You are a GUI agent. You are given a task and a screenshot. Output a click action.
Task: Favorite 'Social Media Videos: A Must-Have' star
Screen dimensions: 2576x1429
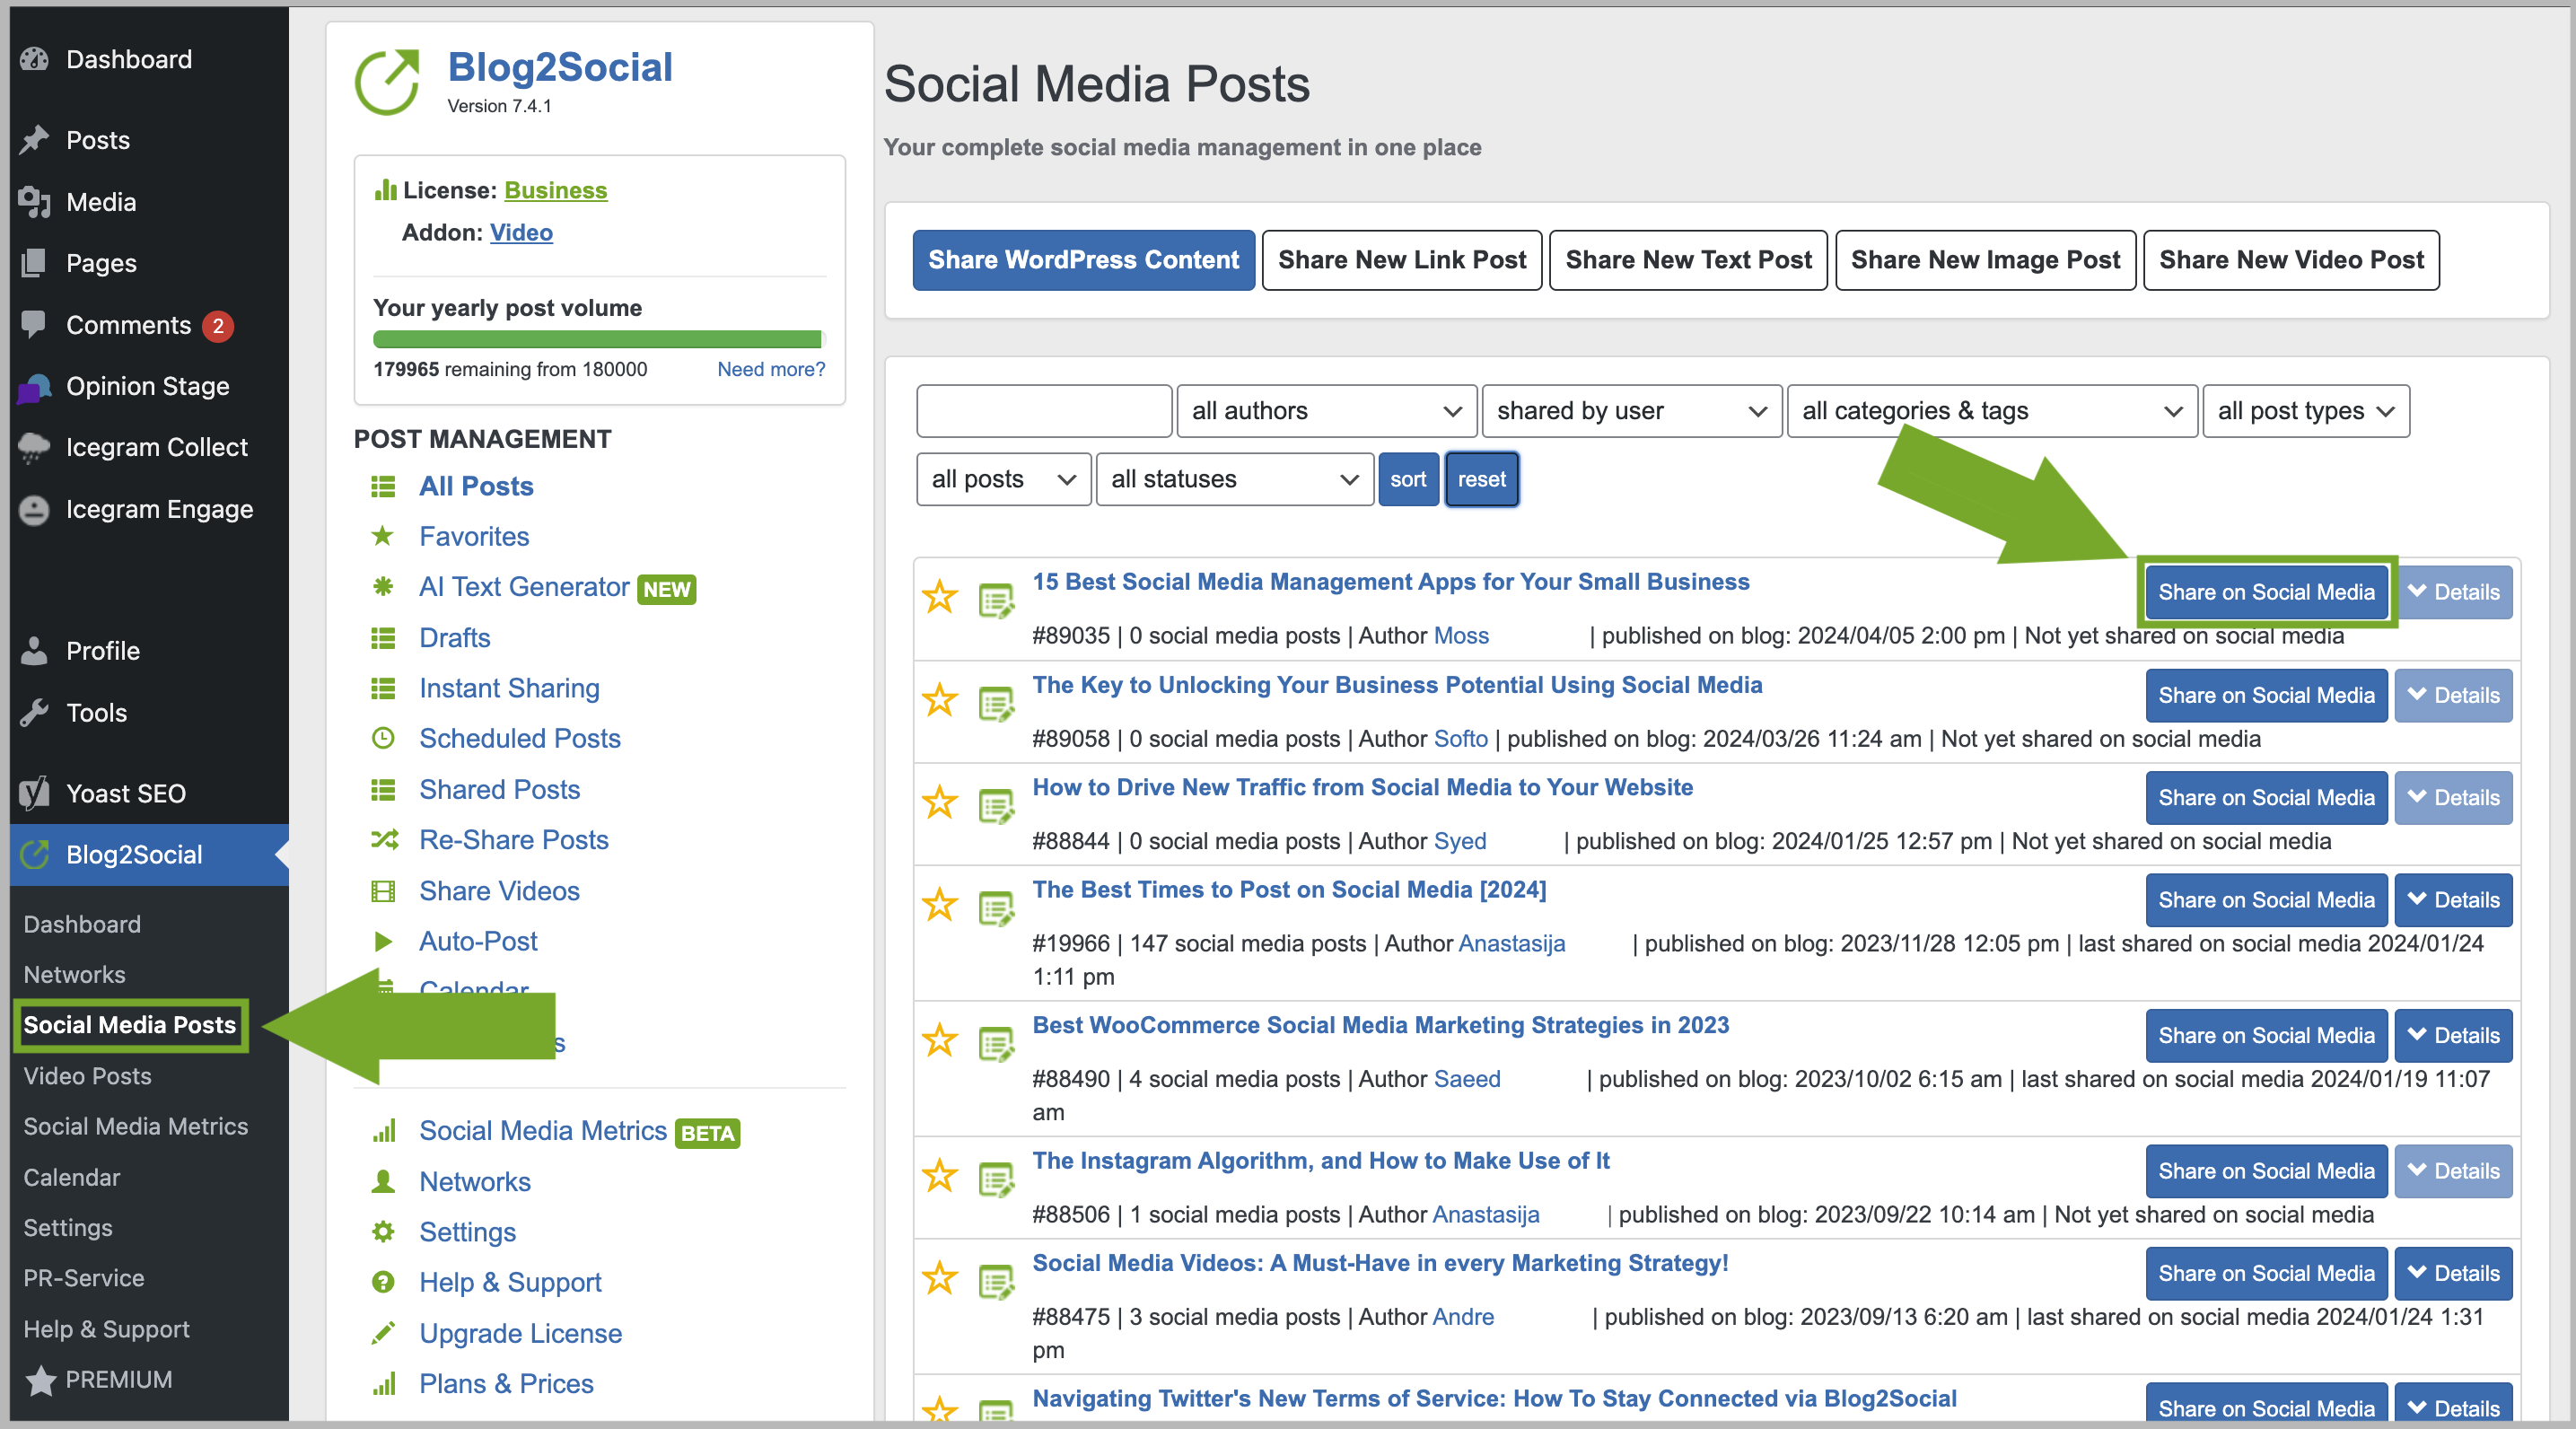939,1279
